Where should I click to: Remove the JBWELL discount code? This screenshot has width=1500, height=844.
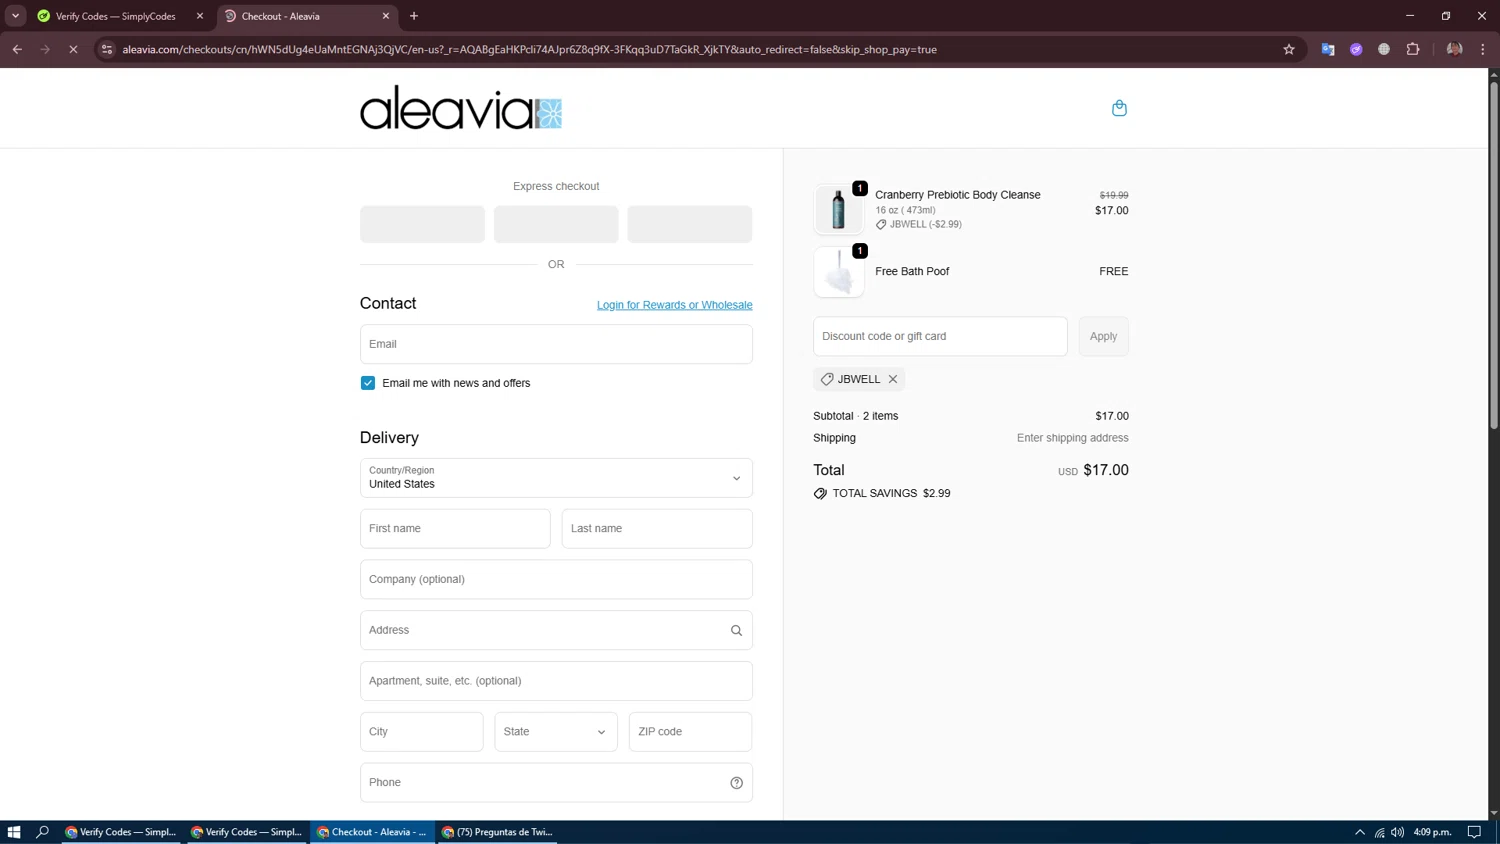[893, 379]
